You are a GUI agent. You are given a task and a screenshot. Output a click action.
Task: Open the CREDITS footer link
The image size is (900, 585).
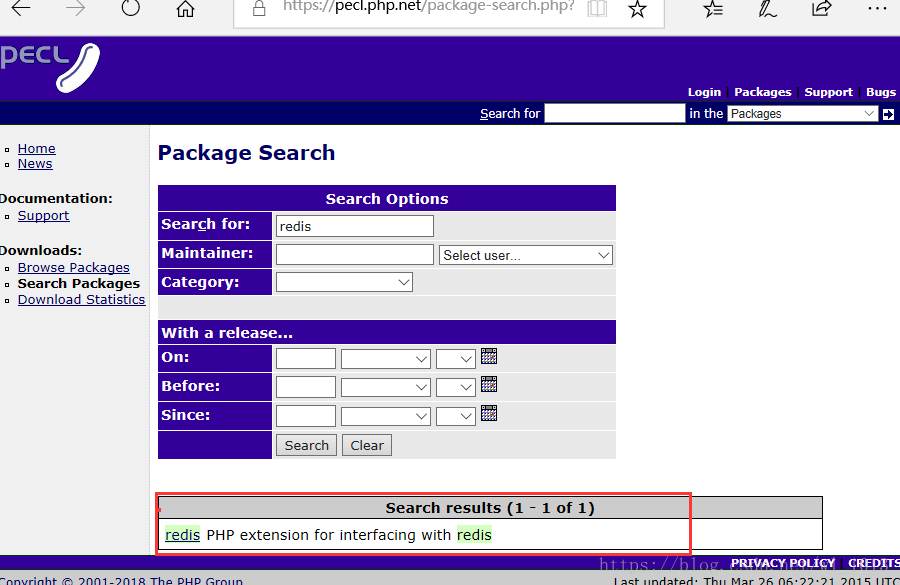pos(874,563)
